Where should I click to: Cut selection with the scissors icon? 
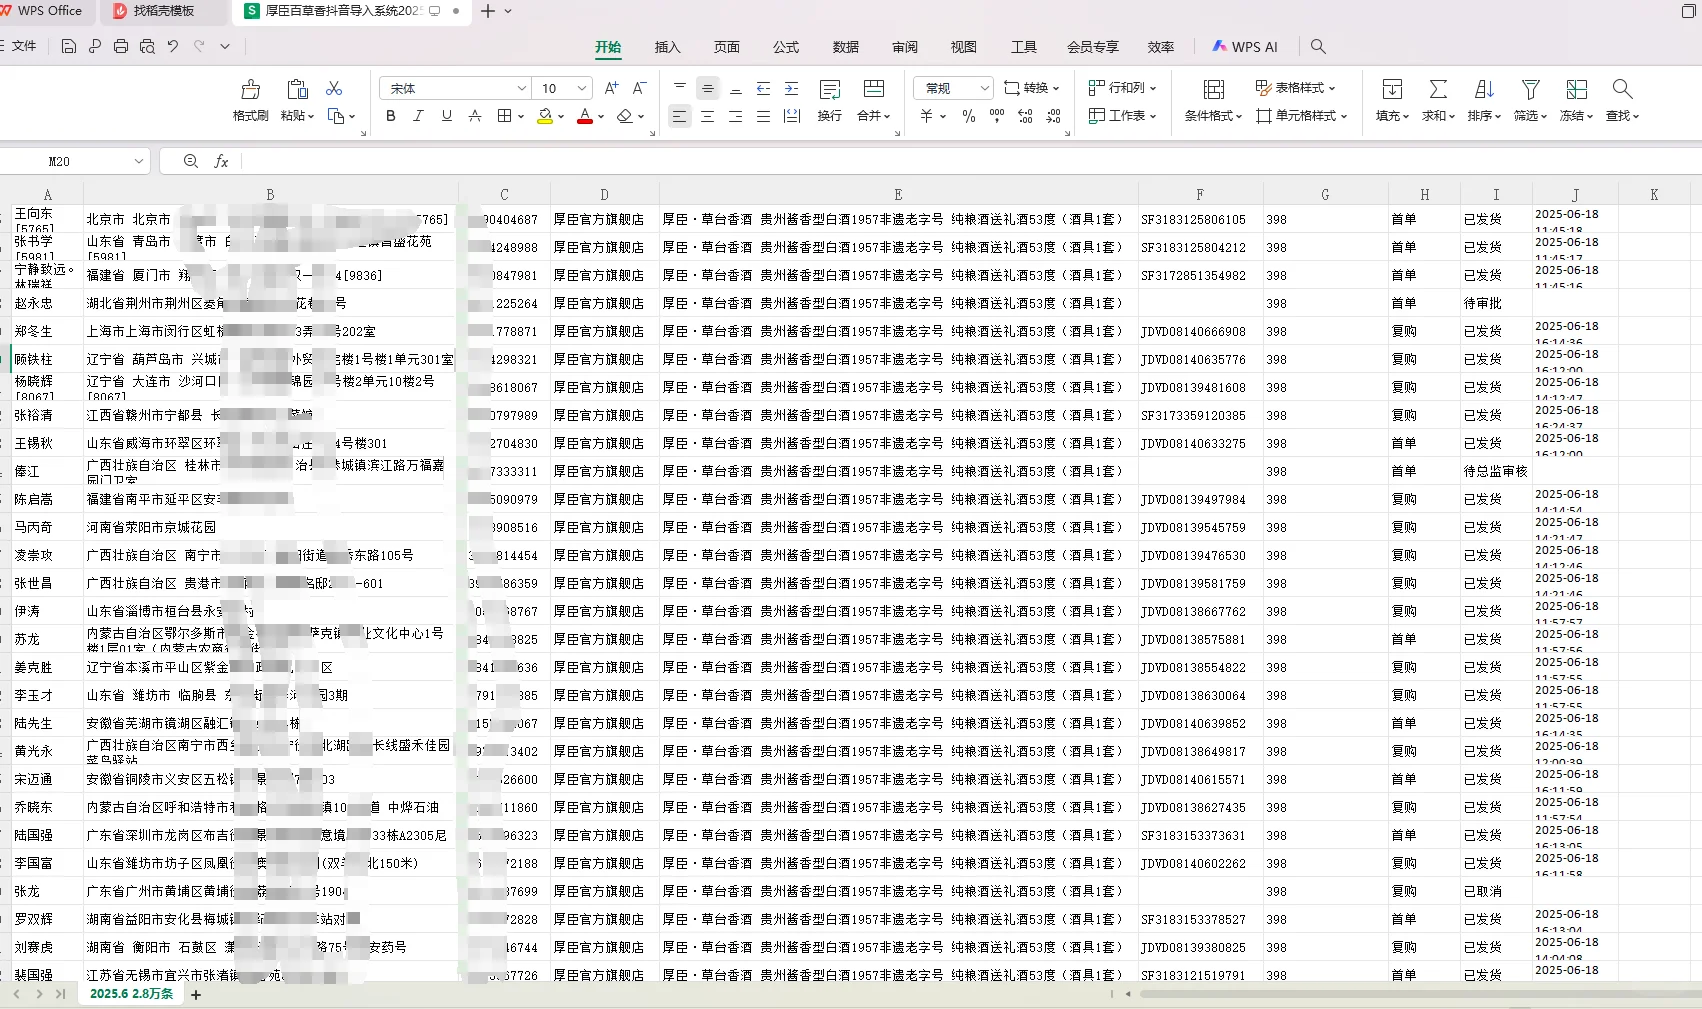point(334,89)
